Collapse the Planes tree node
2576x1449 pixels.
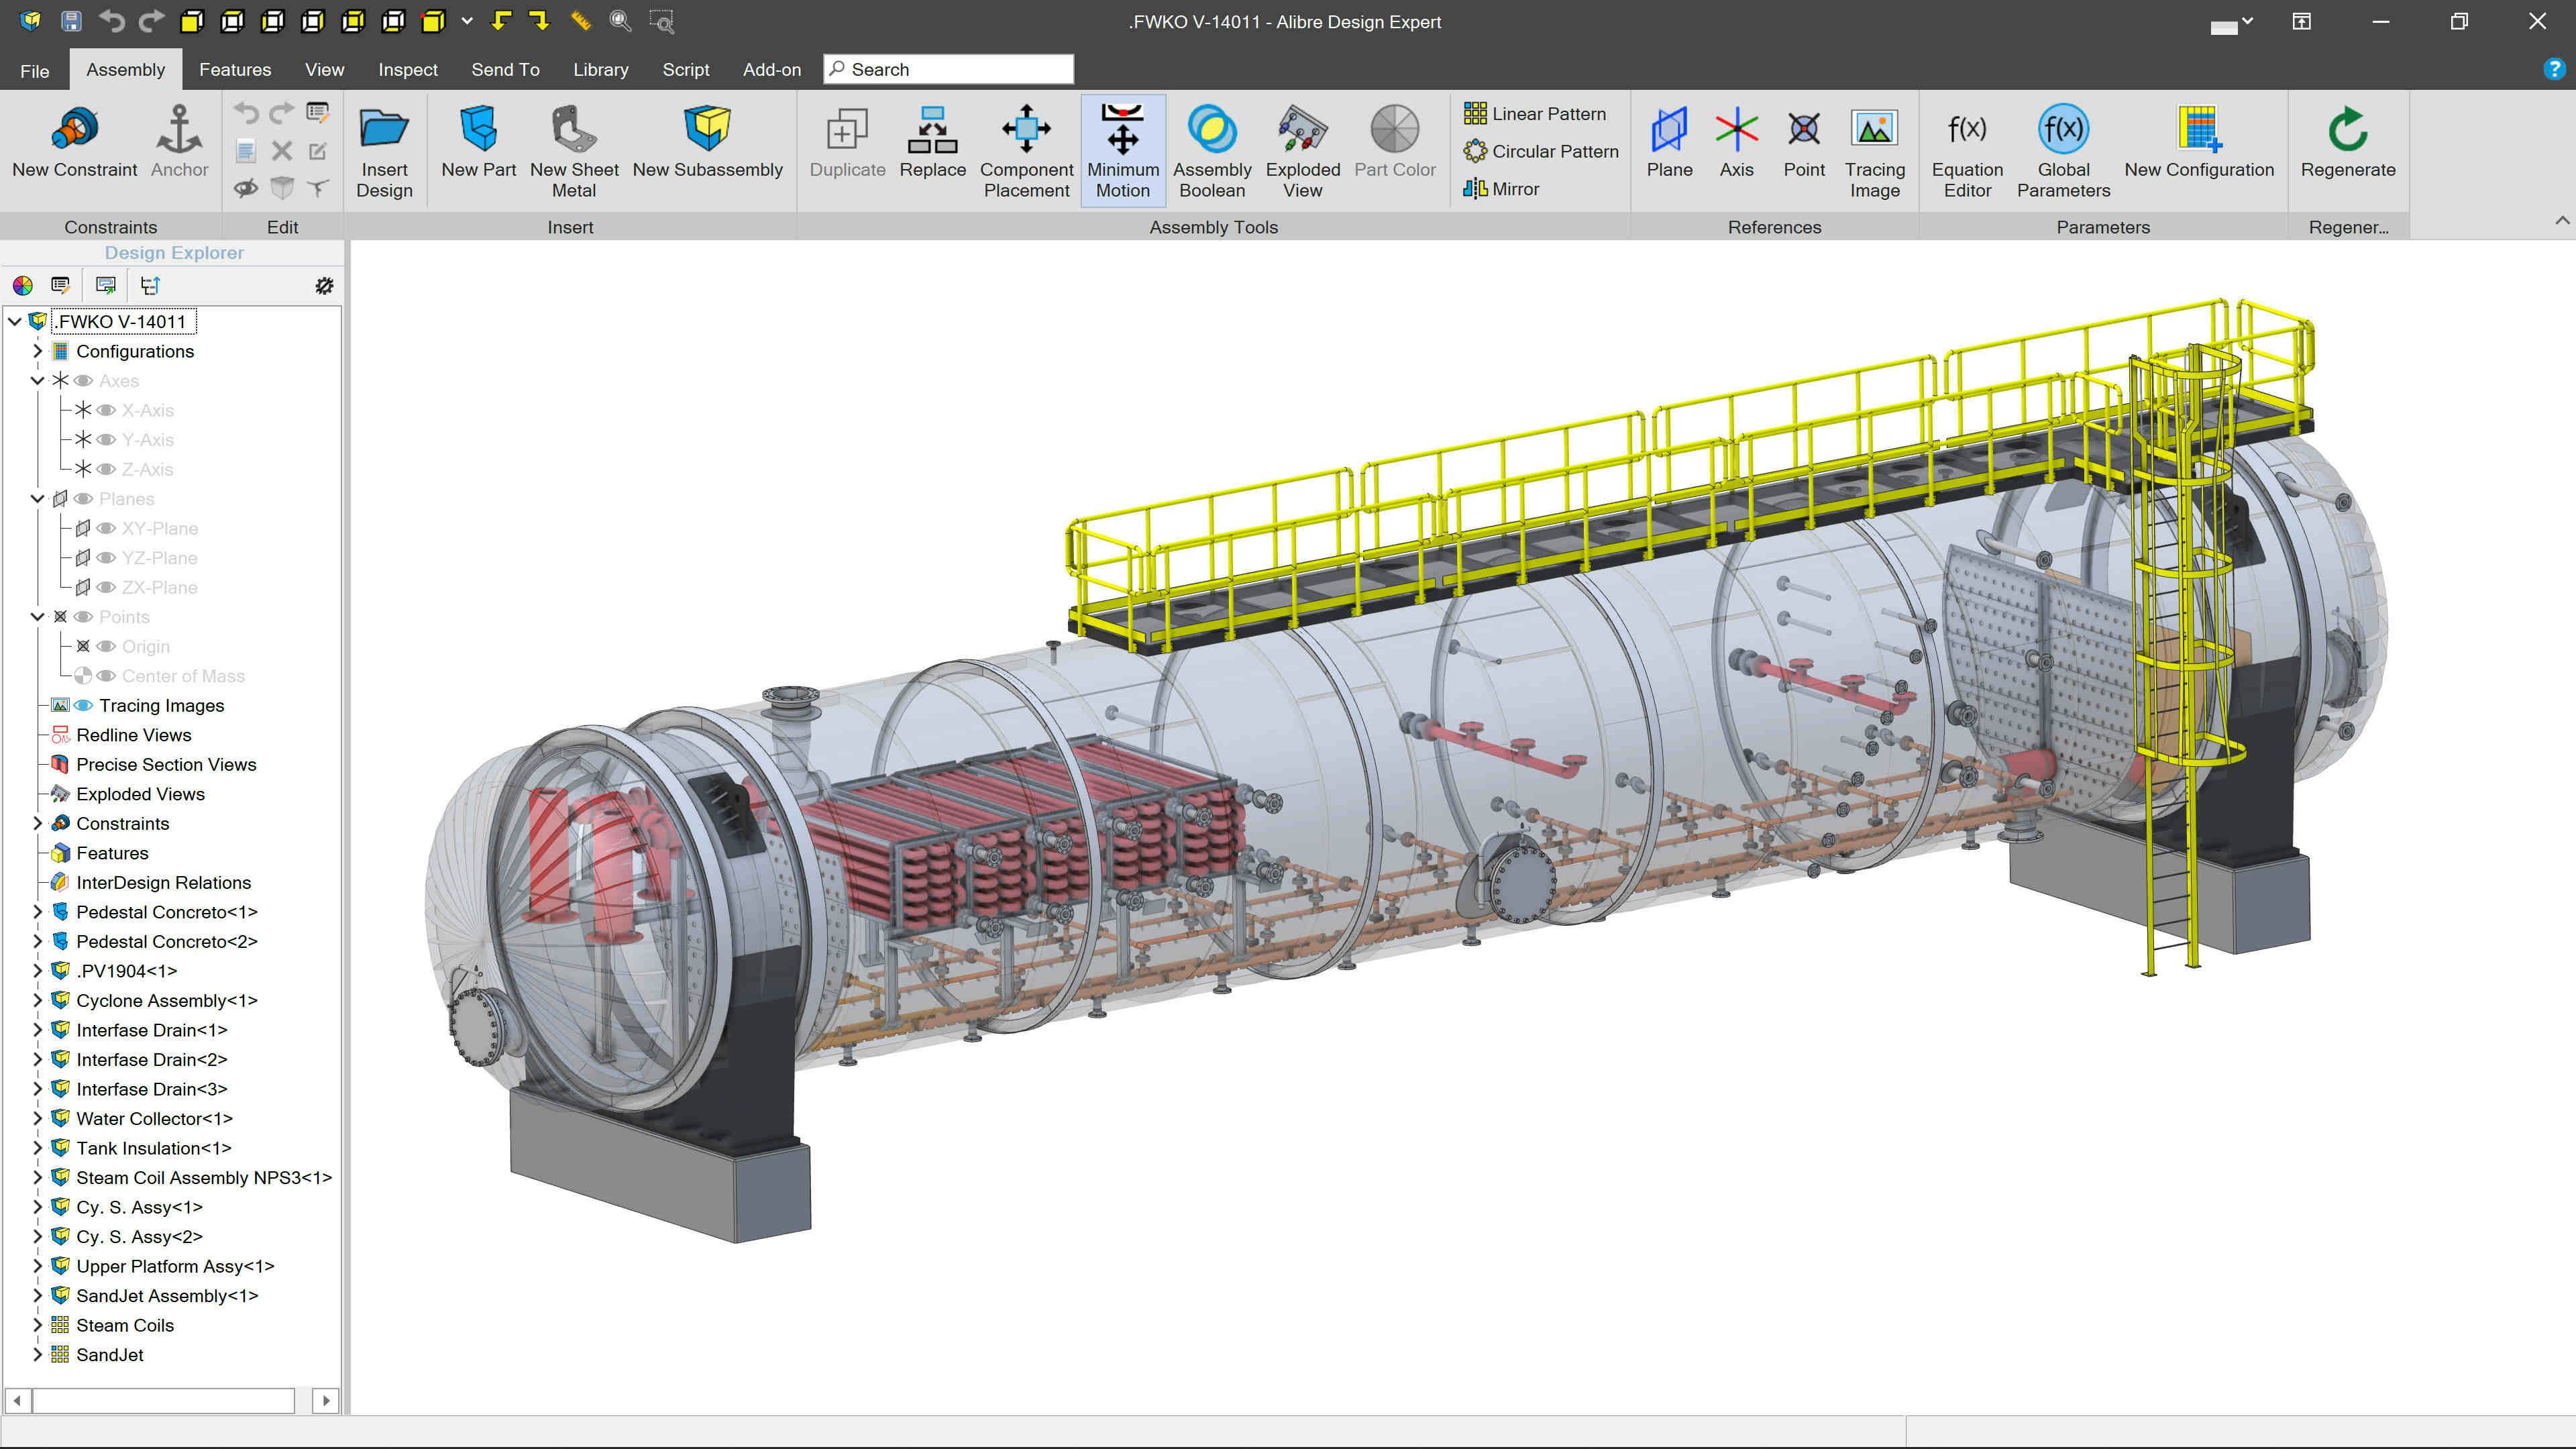[x=38, y=498]
